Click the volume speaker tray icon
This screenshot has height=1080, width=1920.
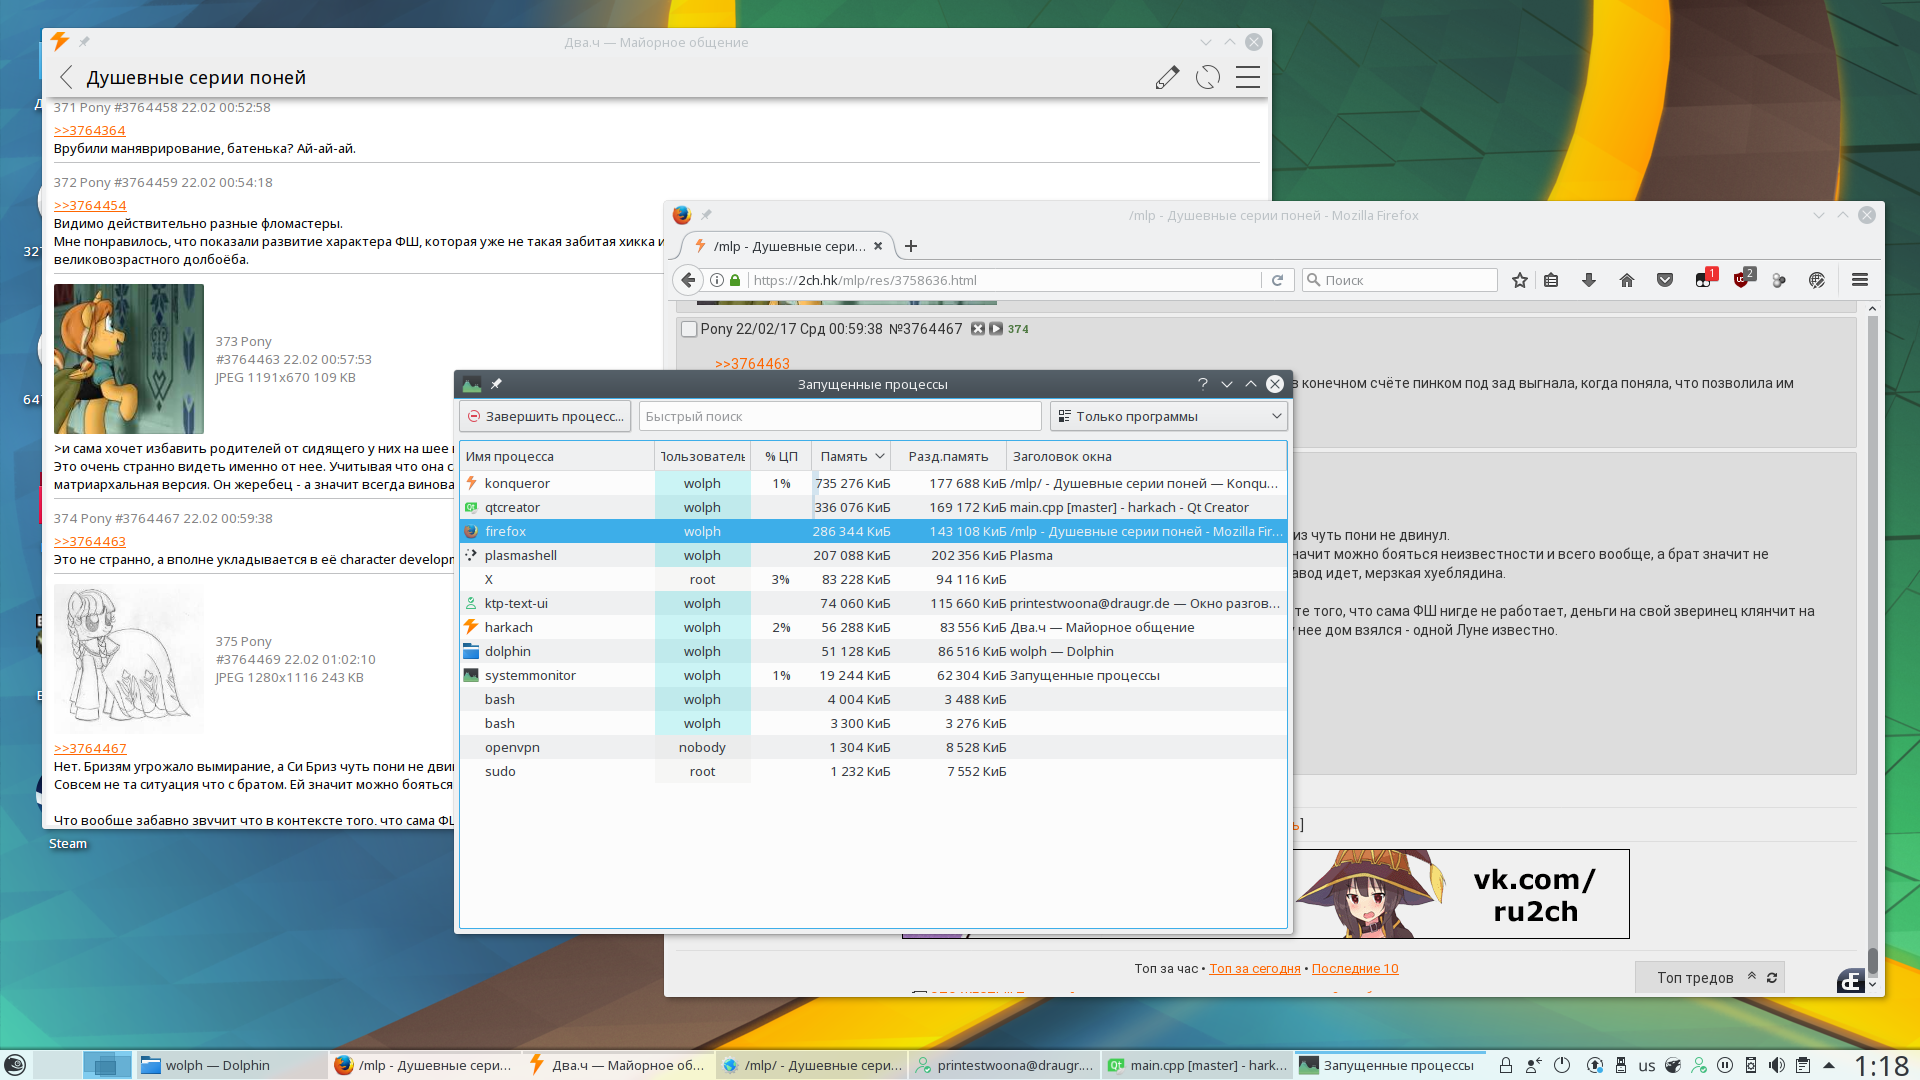1776,1065
